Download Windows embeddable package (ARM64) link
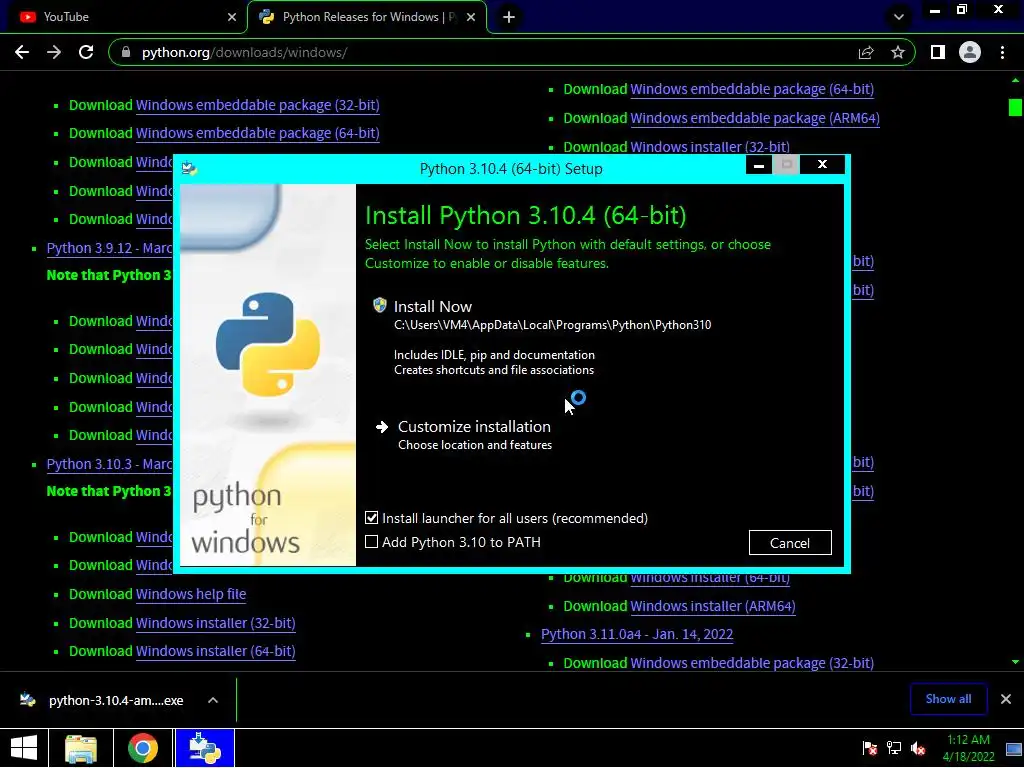 (754, 118)
